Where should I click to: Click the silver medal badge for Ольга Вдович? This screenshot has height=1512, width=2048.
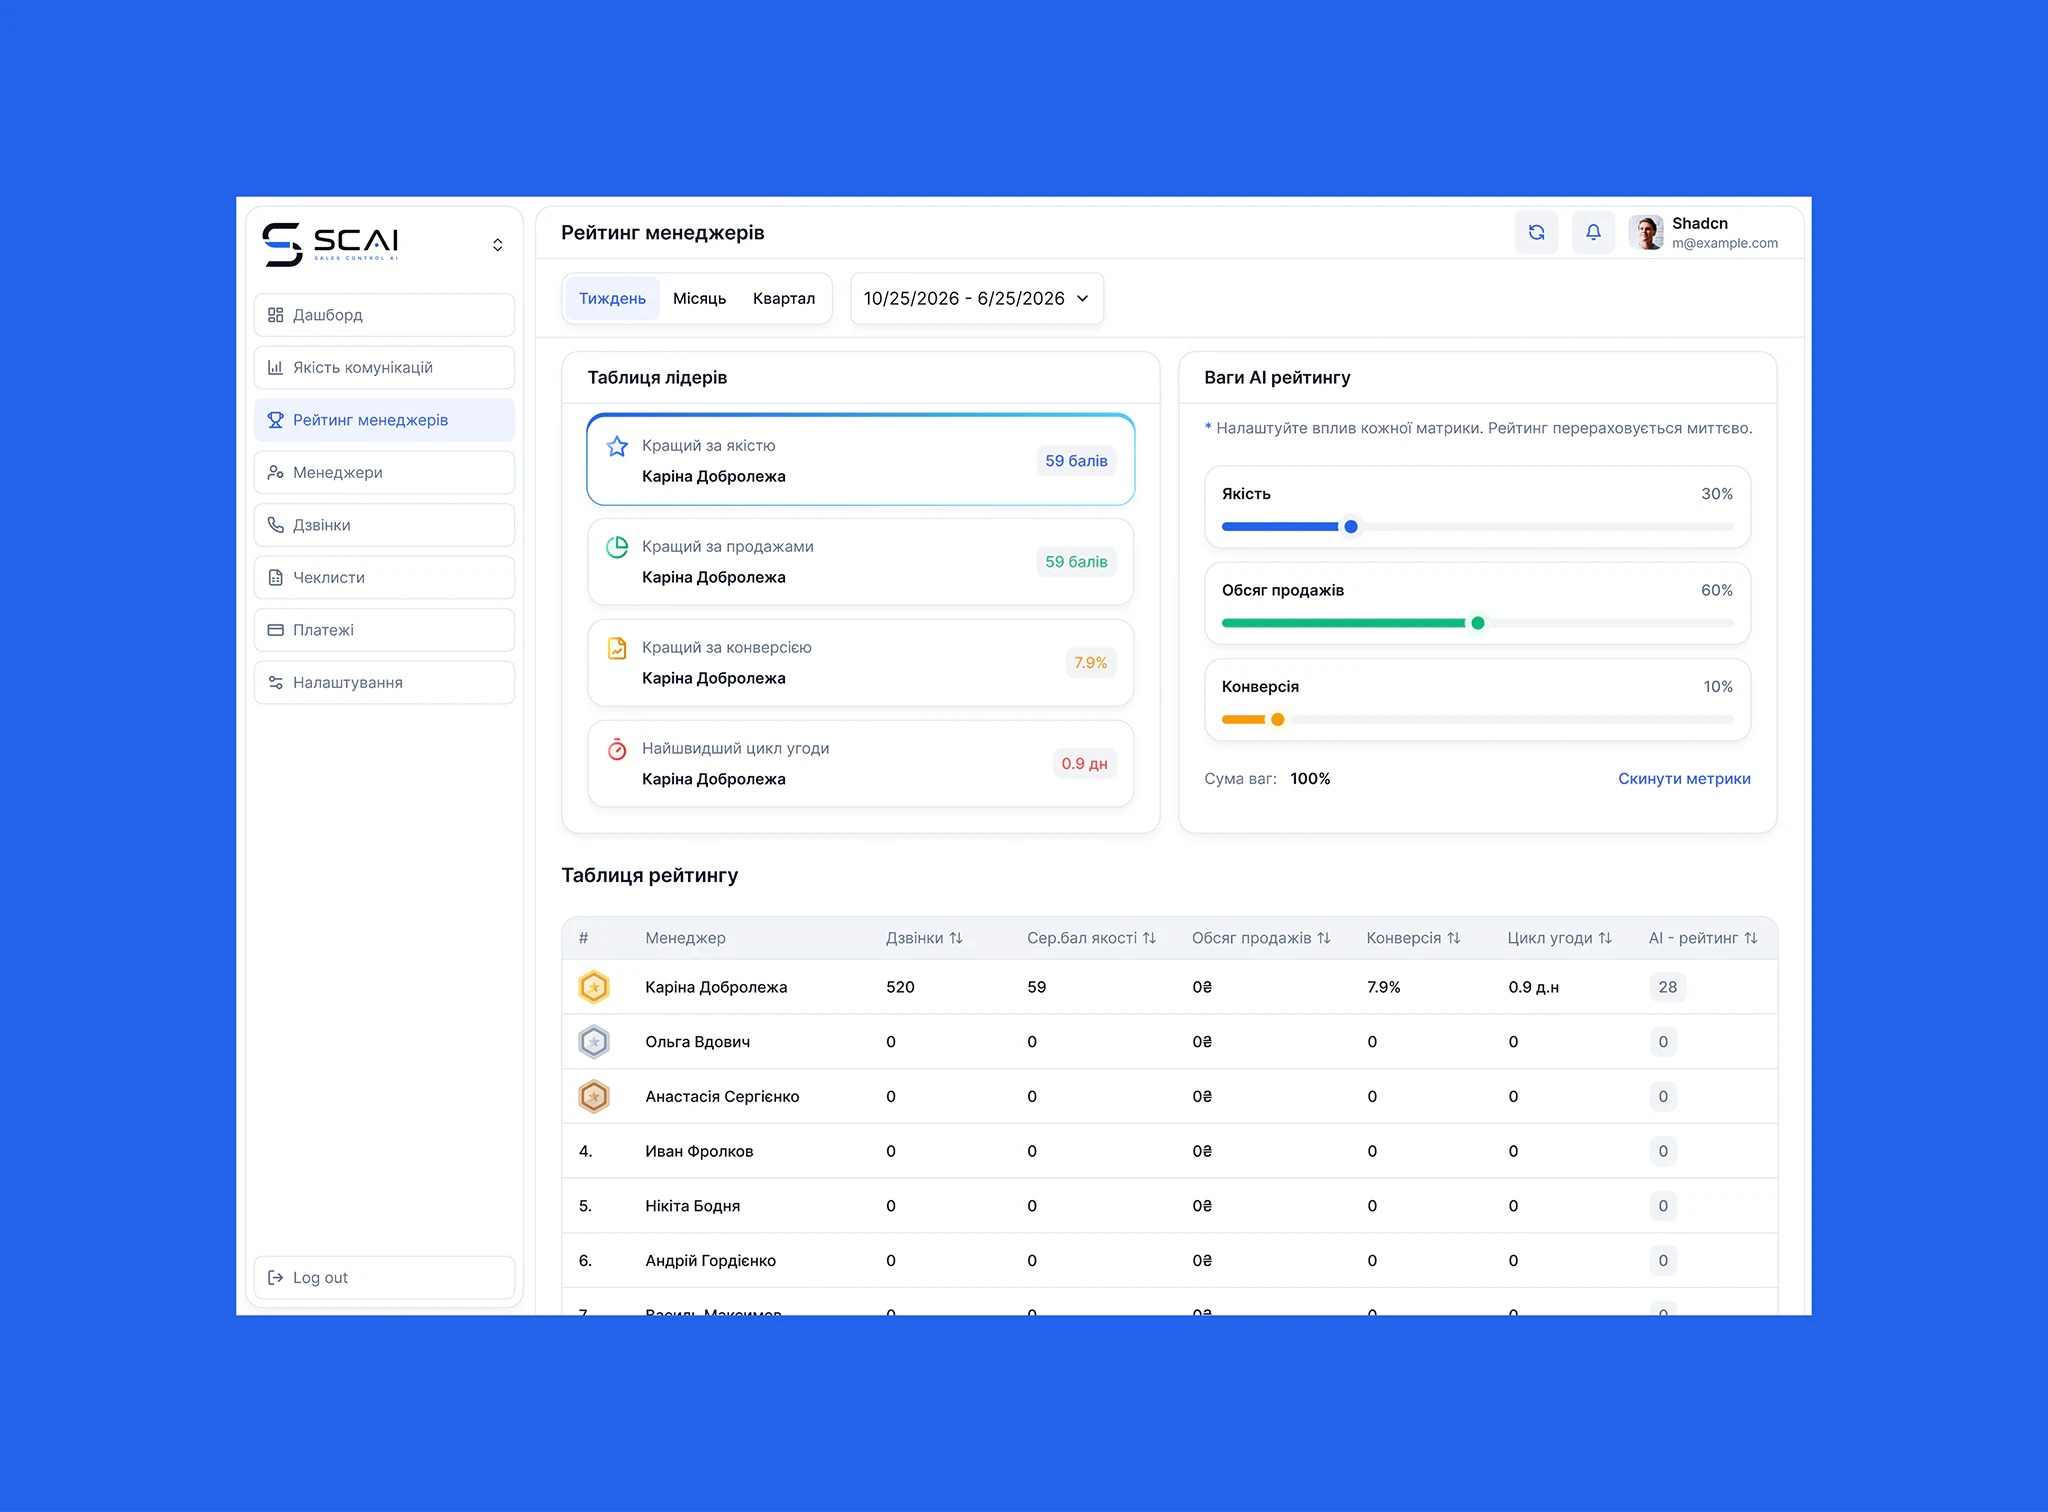pyautogui.click(x=594, y=1042)
